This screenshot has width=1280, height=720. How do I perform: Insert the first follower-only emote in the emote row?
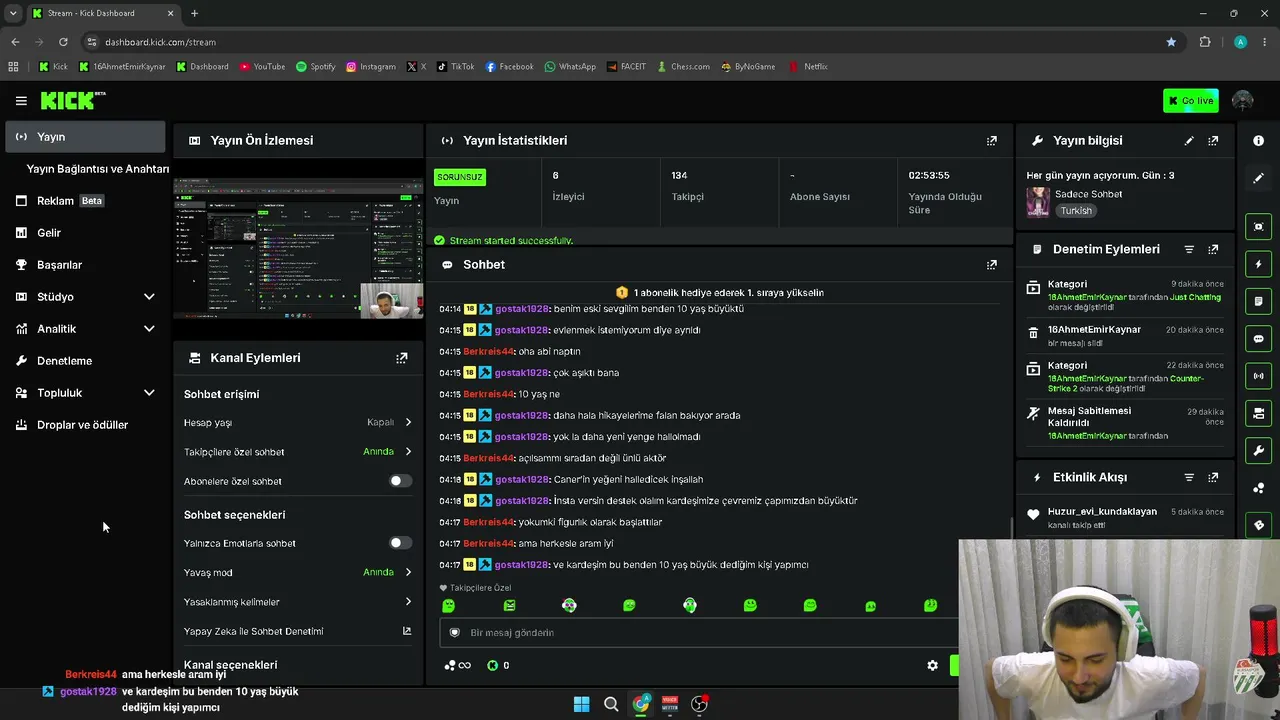coord(448,606)
